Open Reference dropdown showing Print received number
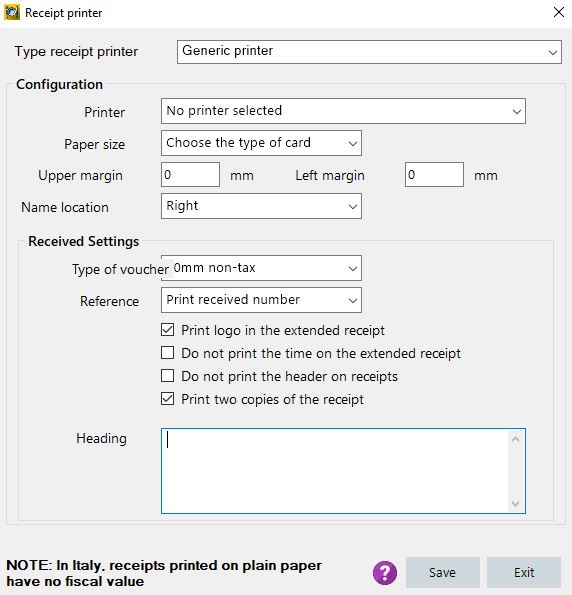The height and width of the screenshot is (595, 572). point(261,300)
